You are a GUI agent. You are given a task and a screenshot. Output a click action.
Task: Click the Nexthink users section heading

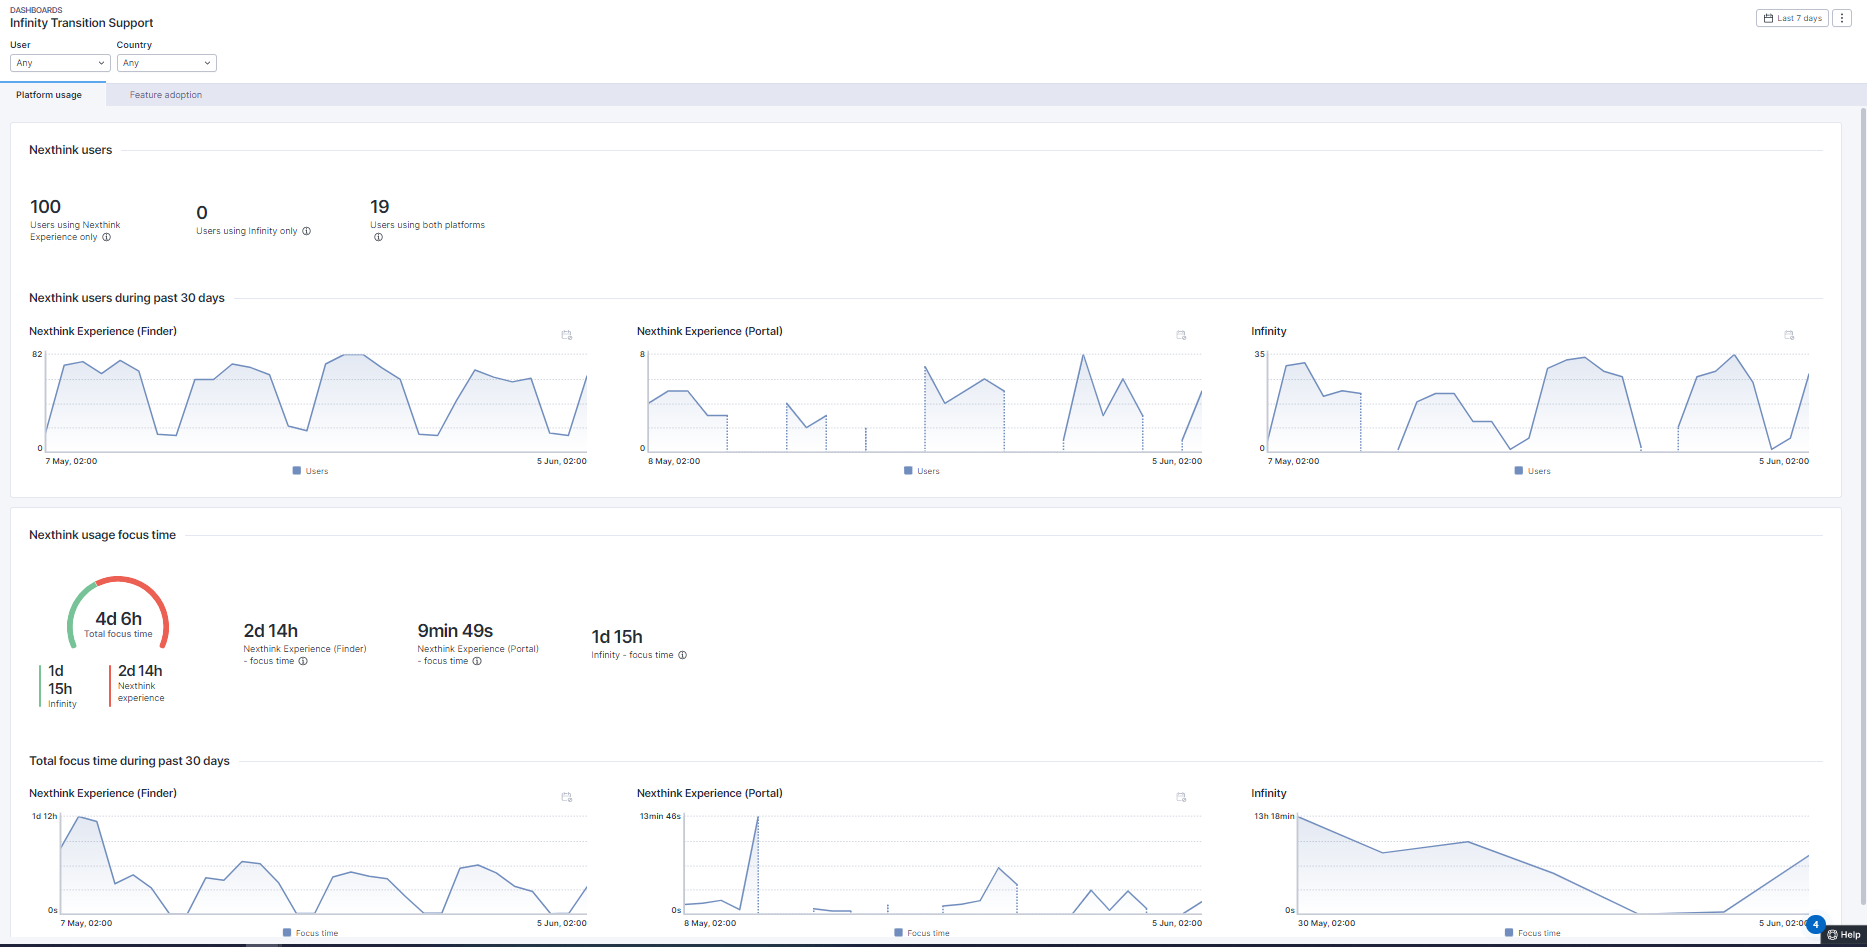70,150
